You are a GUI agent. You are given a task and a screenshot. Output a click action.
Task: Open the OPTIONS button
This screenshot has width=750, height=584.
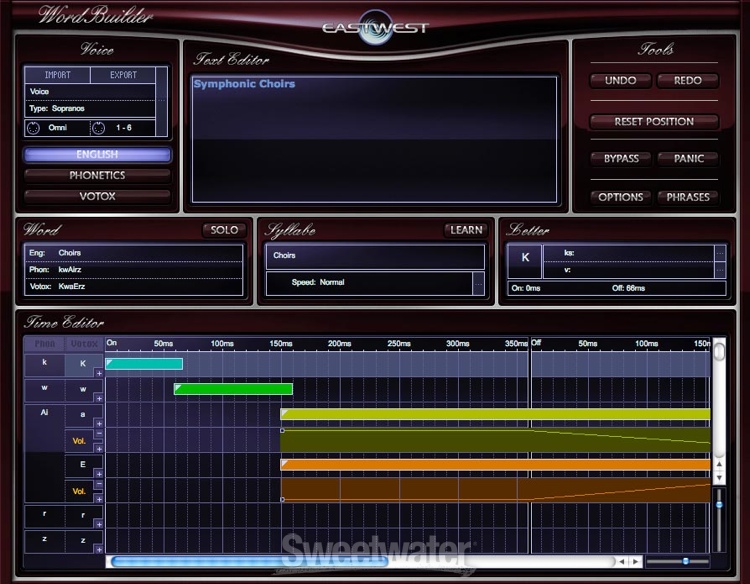pyautogui.click(x=620, y=197)
